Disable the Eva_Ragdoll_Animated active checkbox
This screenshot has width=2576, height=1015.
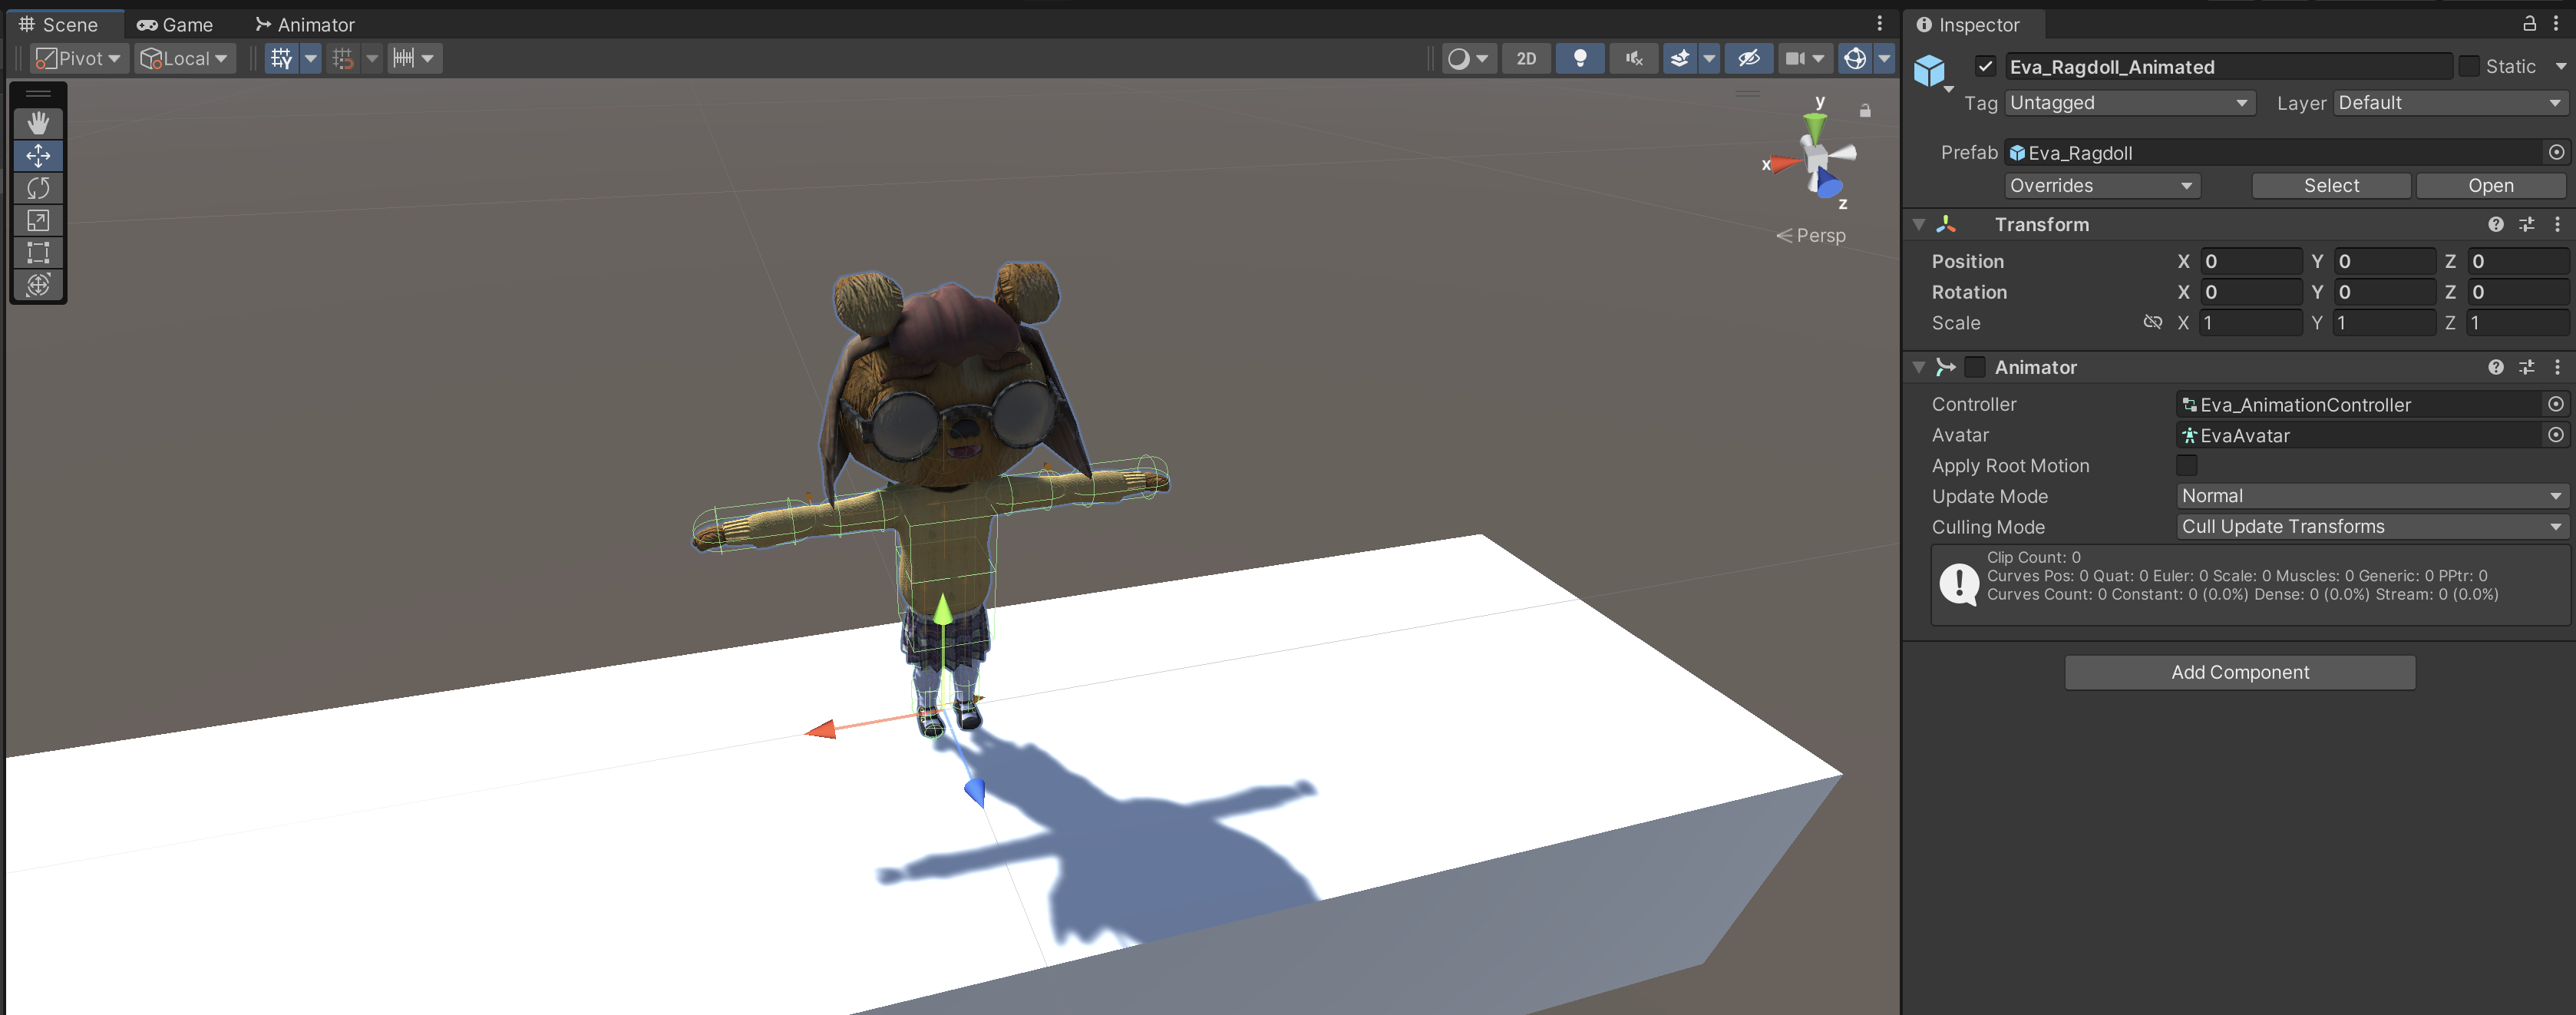click(1985, 66)
